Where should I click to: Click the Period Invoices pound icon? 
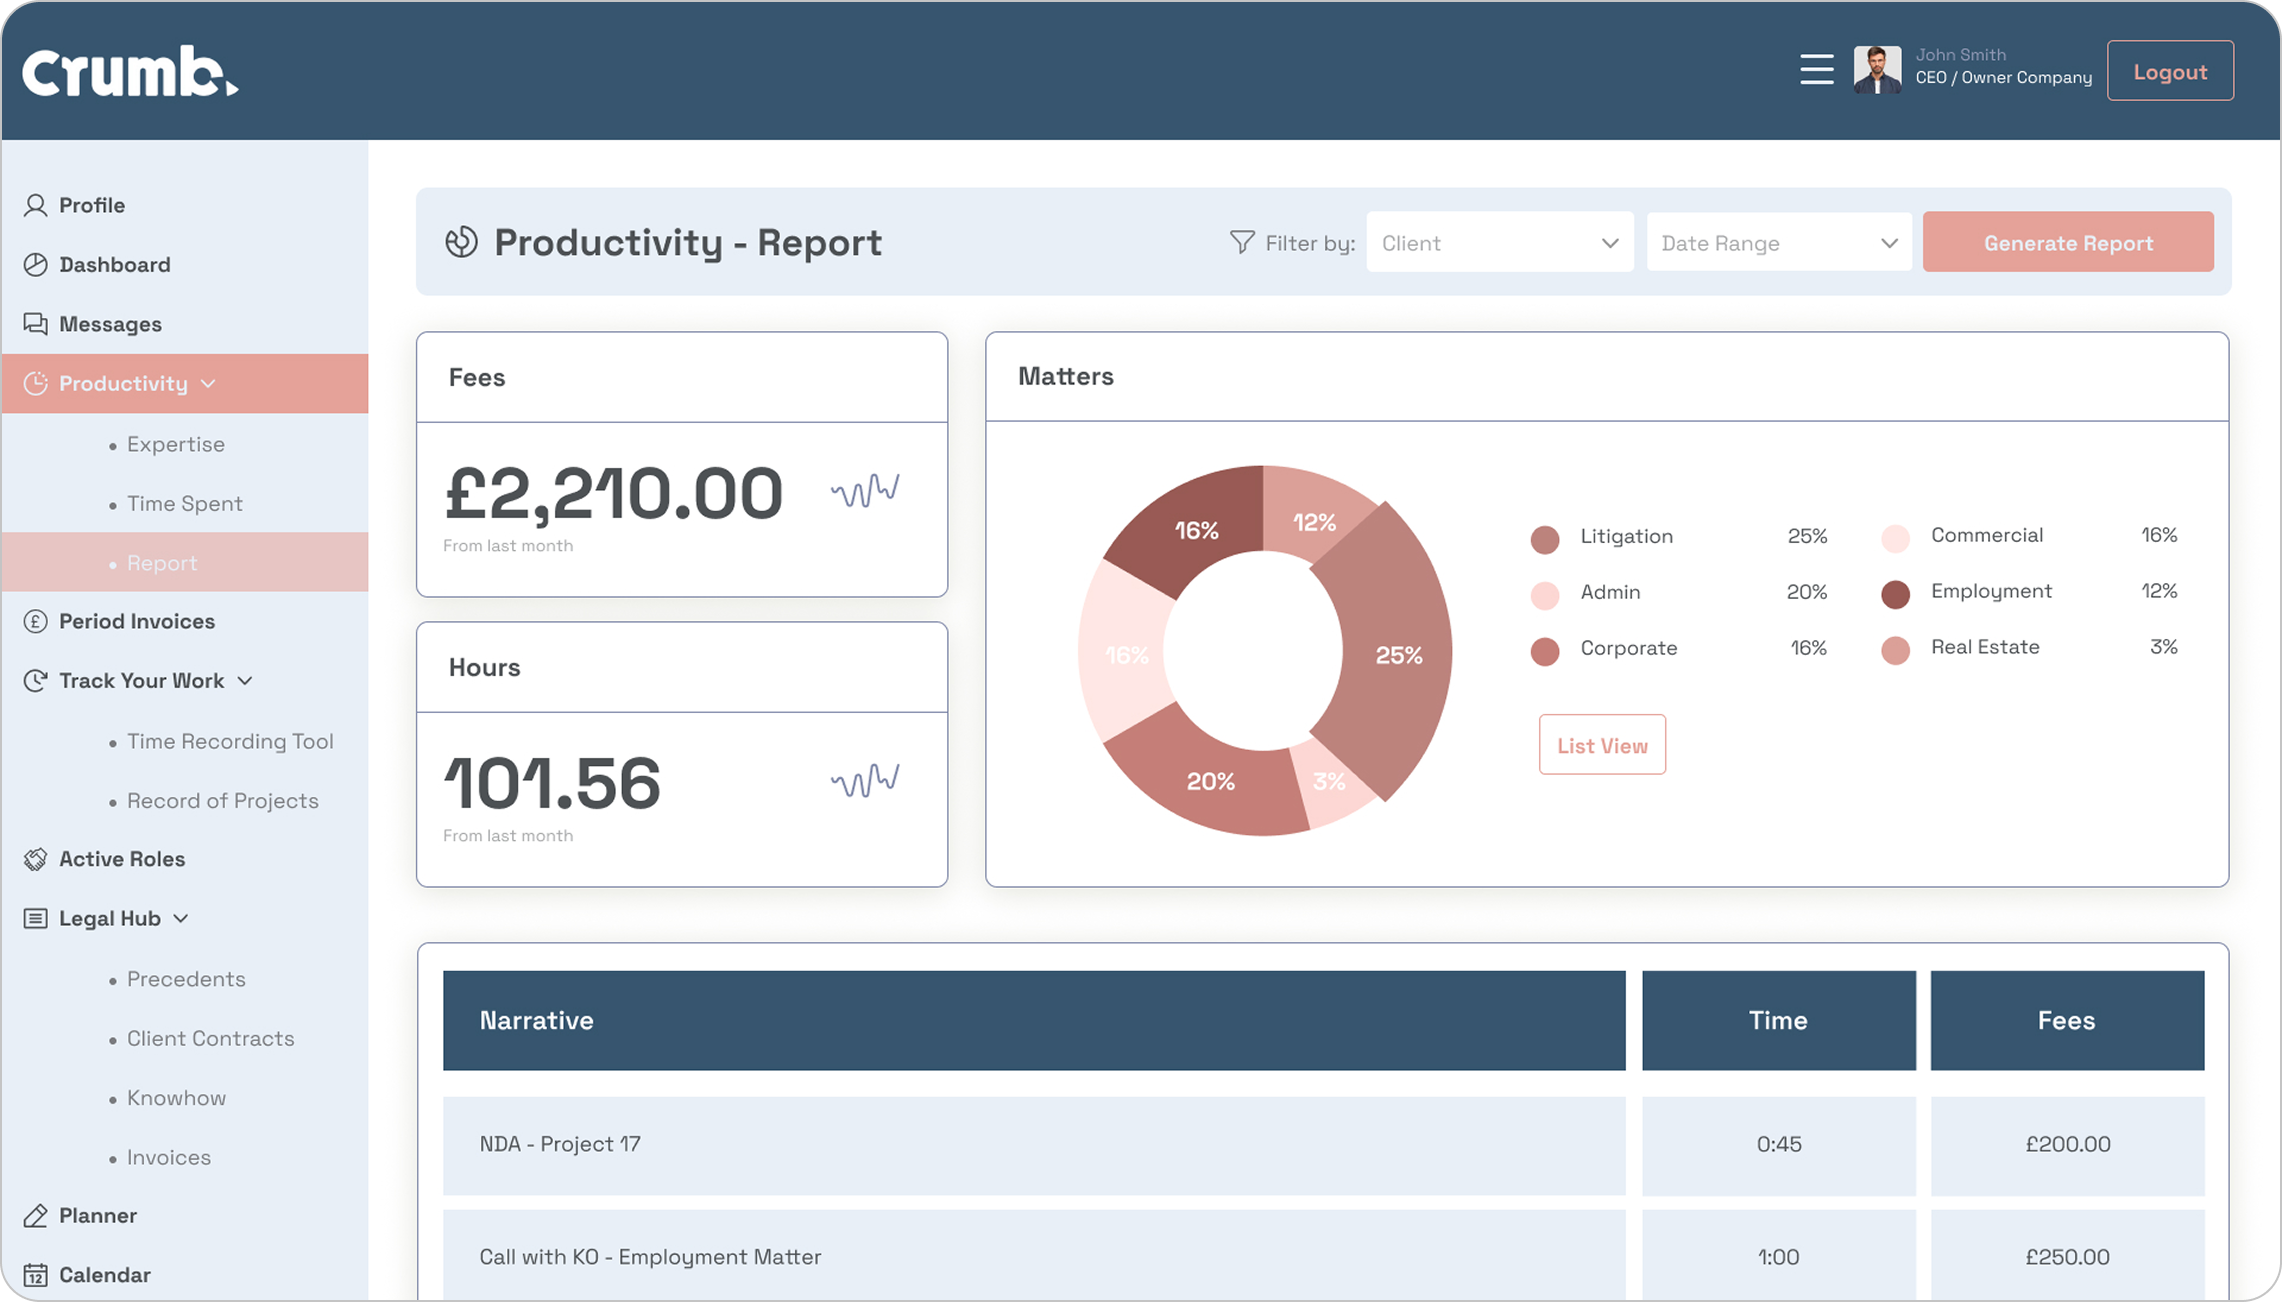[36, 621]
